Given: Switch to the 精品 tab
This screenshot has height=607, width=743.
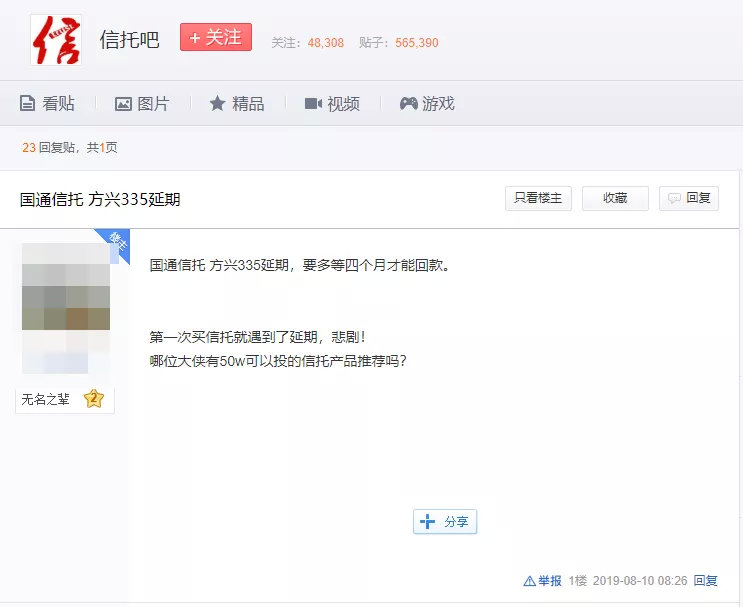Looking at the screenshot, I should coord(236,103).
